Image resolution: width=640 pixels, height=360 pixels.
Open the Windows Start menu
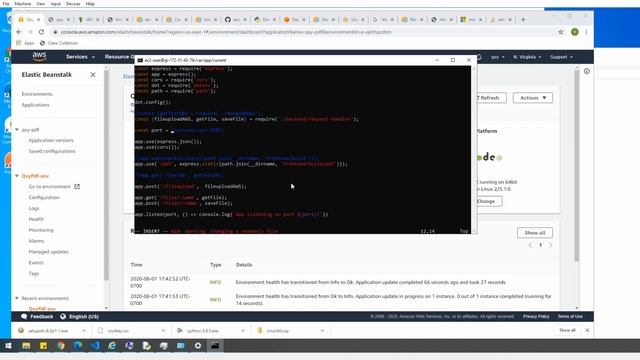(8, 346)
